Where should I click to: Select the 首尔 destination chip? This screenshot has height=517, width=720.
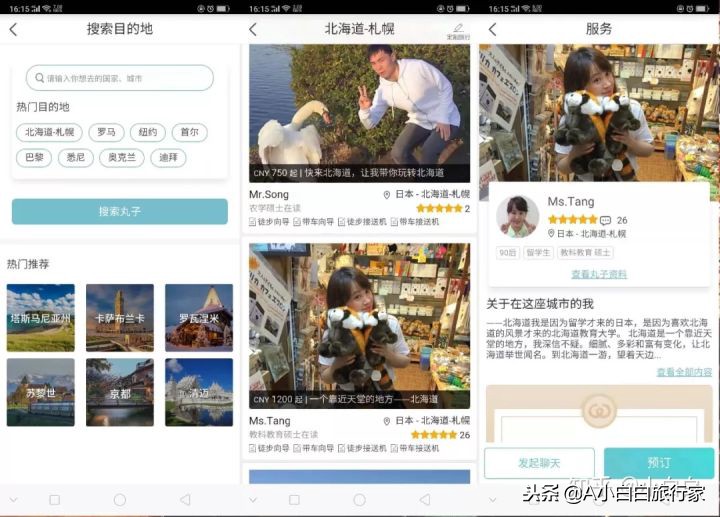tap(190, 132)
